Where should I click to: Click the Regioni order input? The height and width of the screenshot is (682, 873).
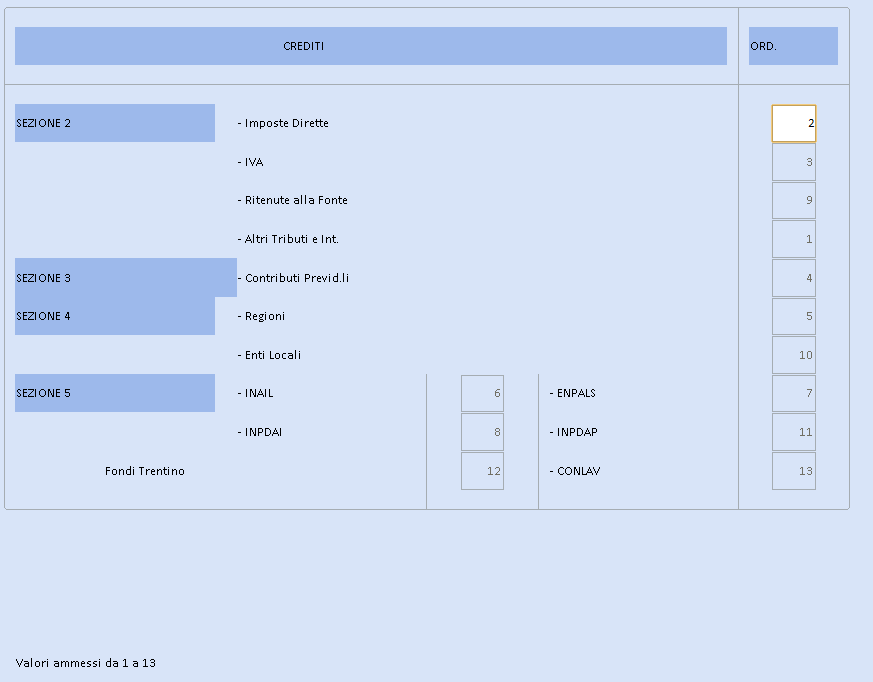[793, 316]
